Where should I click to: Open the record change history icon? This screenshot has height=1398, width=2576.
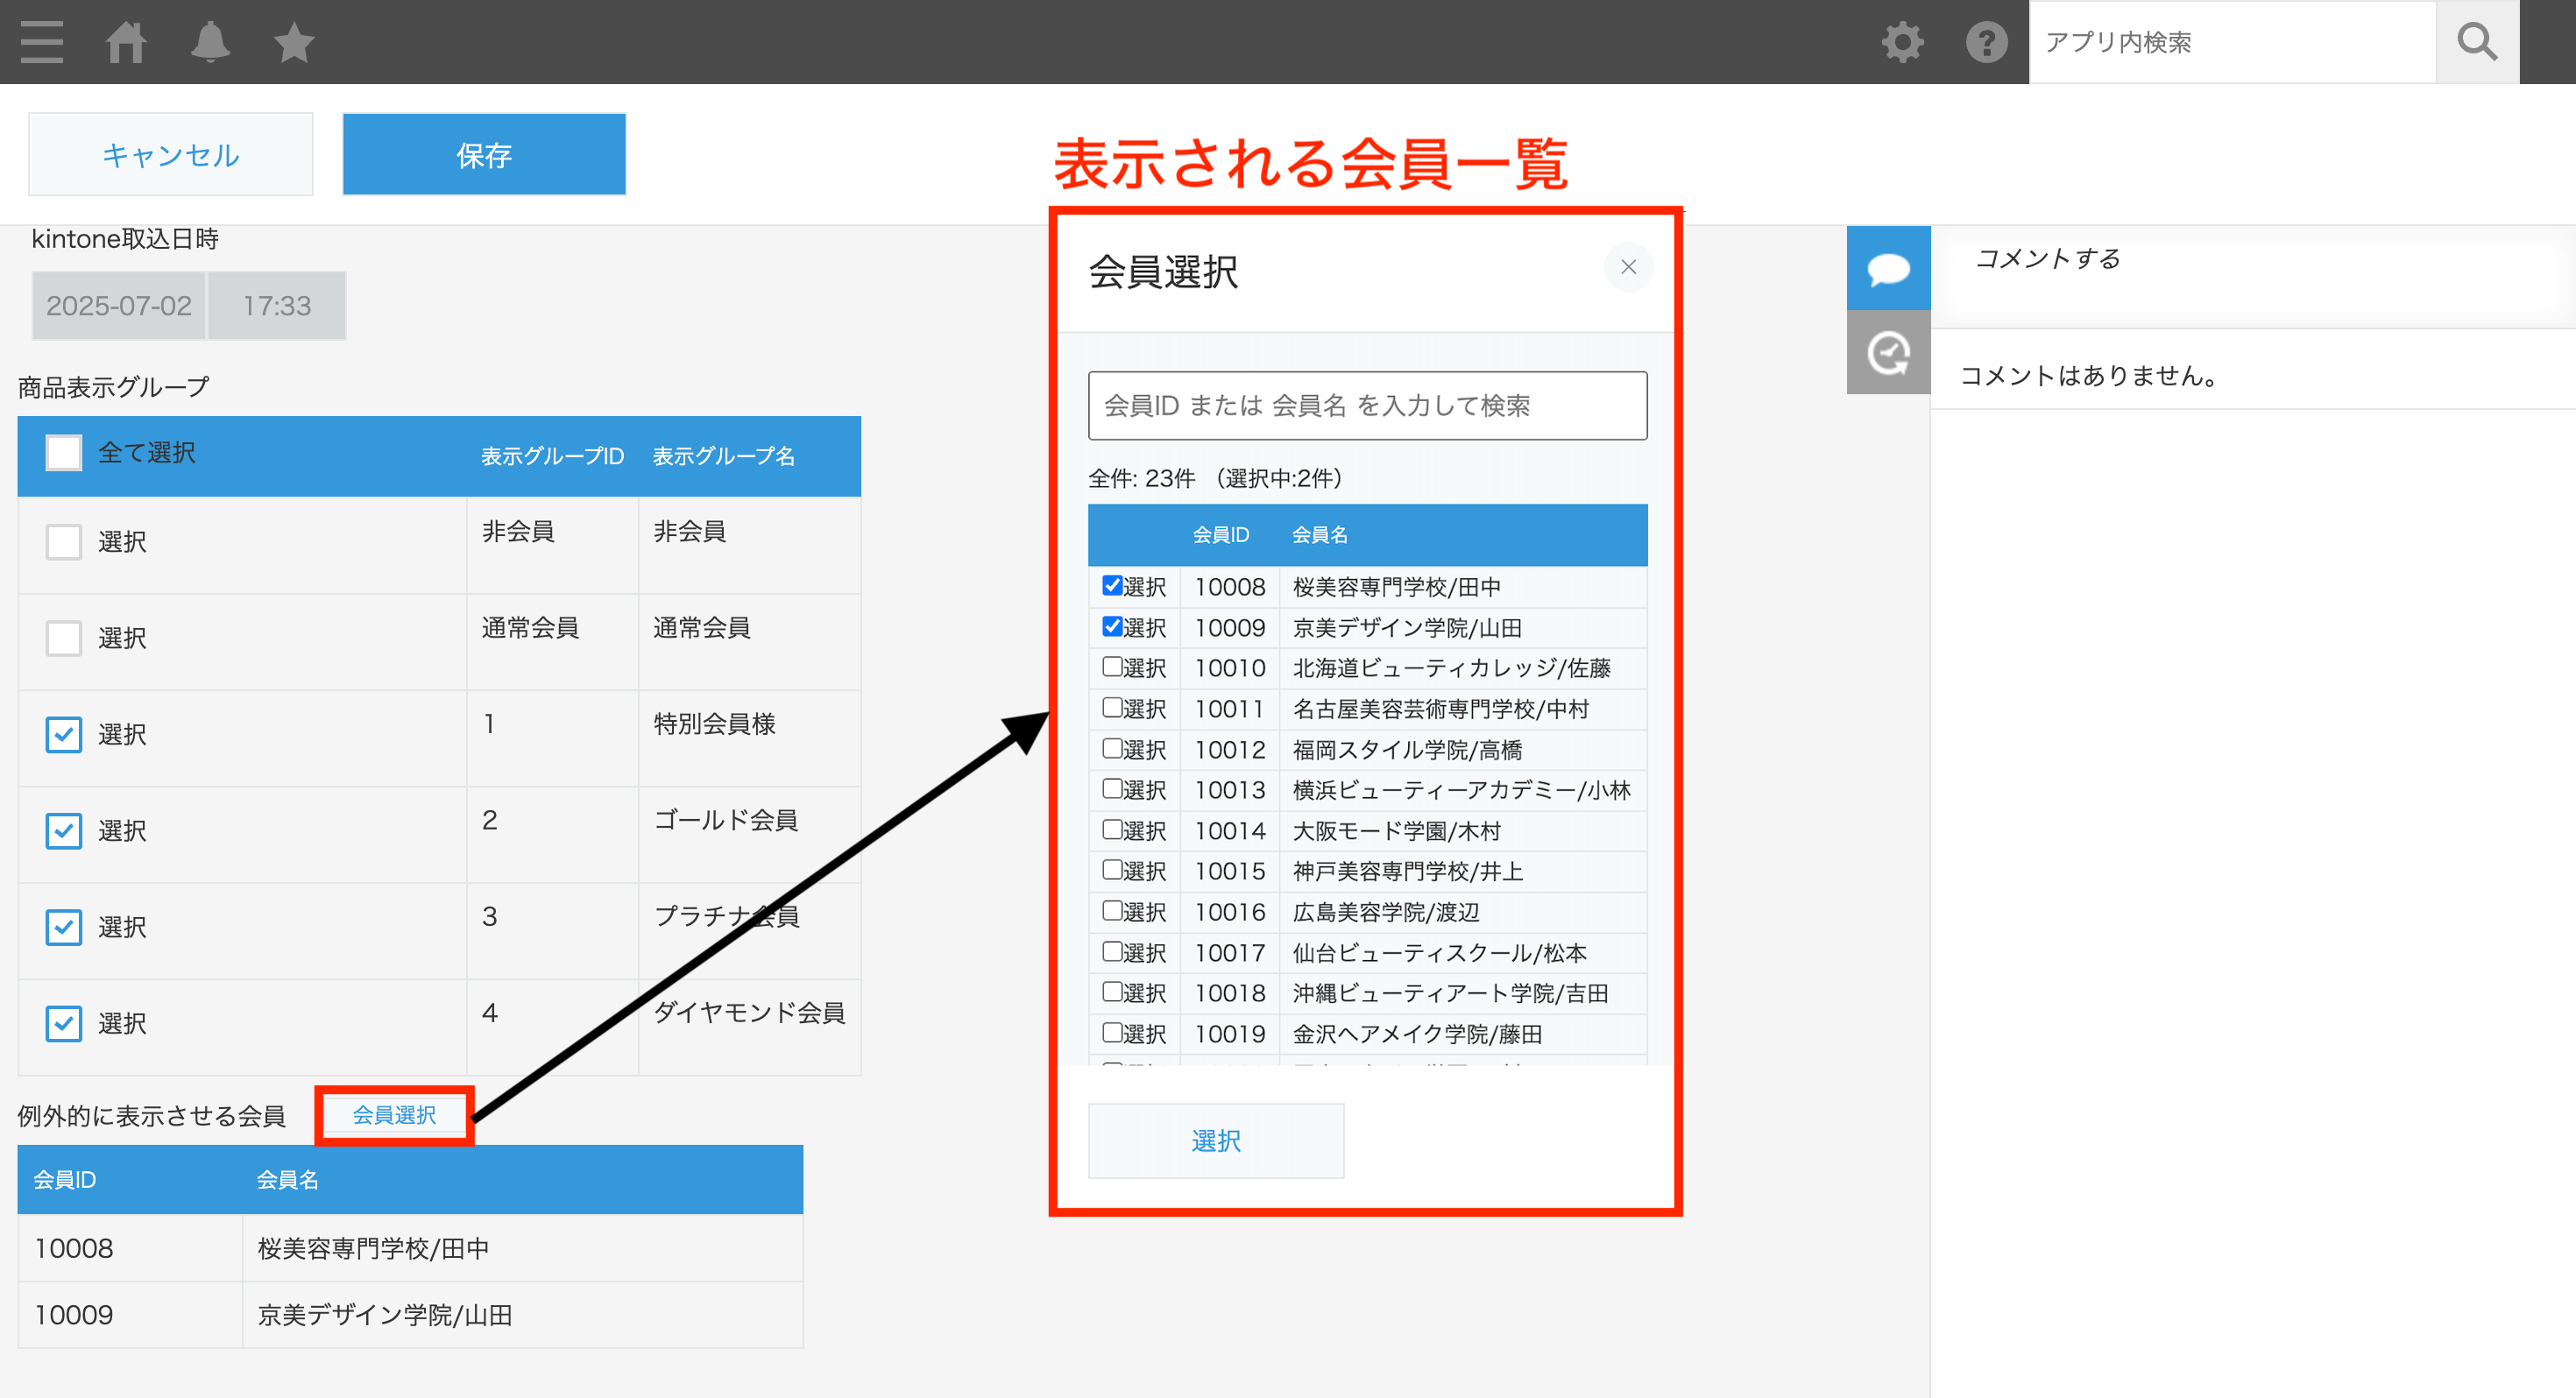pos(1888,352)
